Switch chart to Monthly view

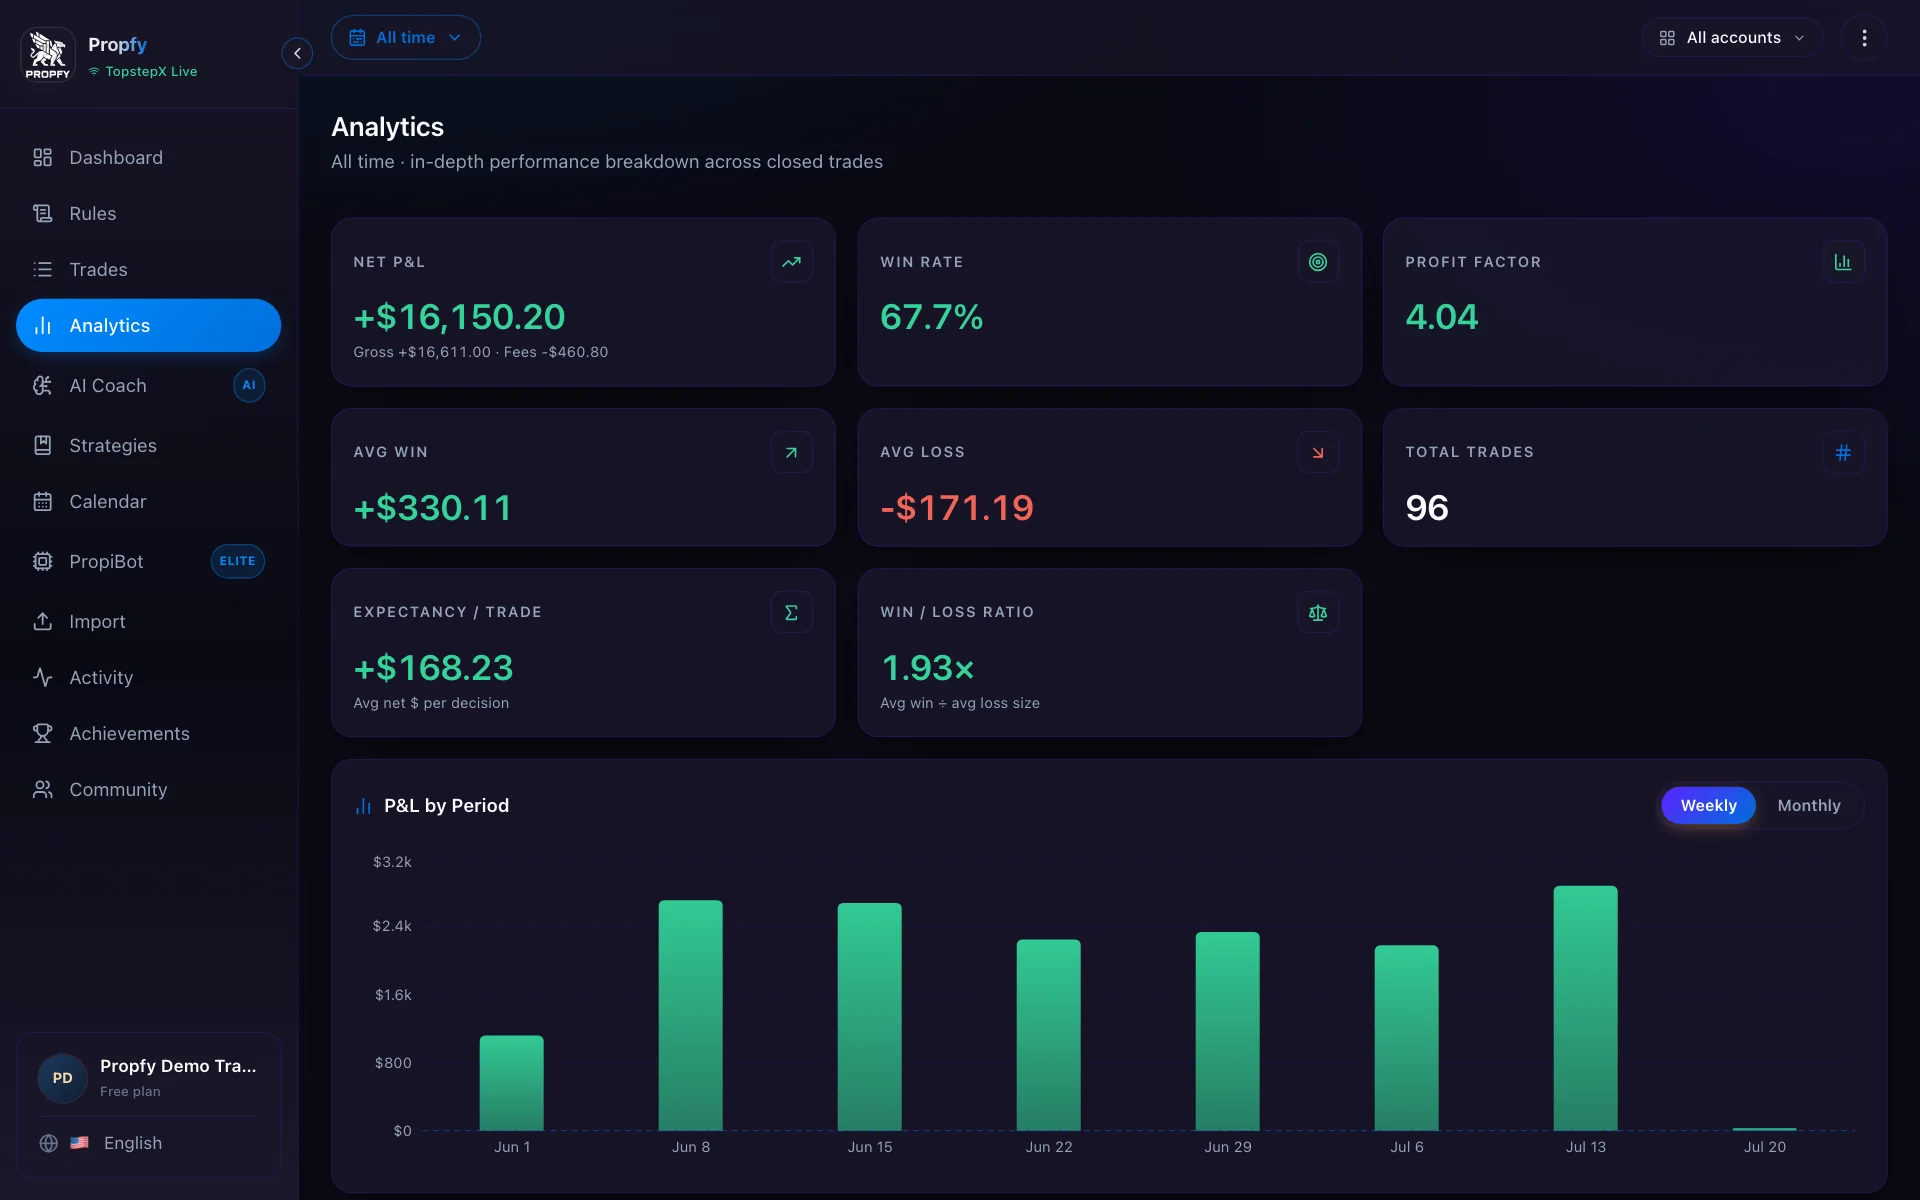tap(1808, 805)
